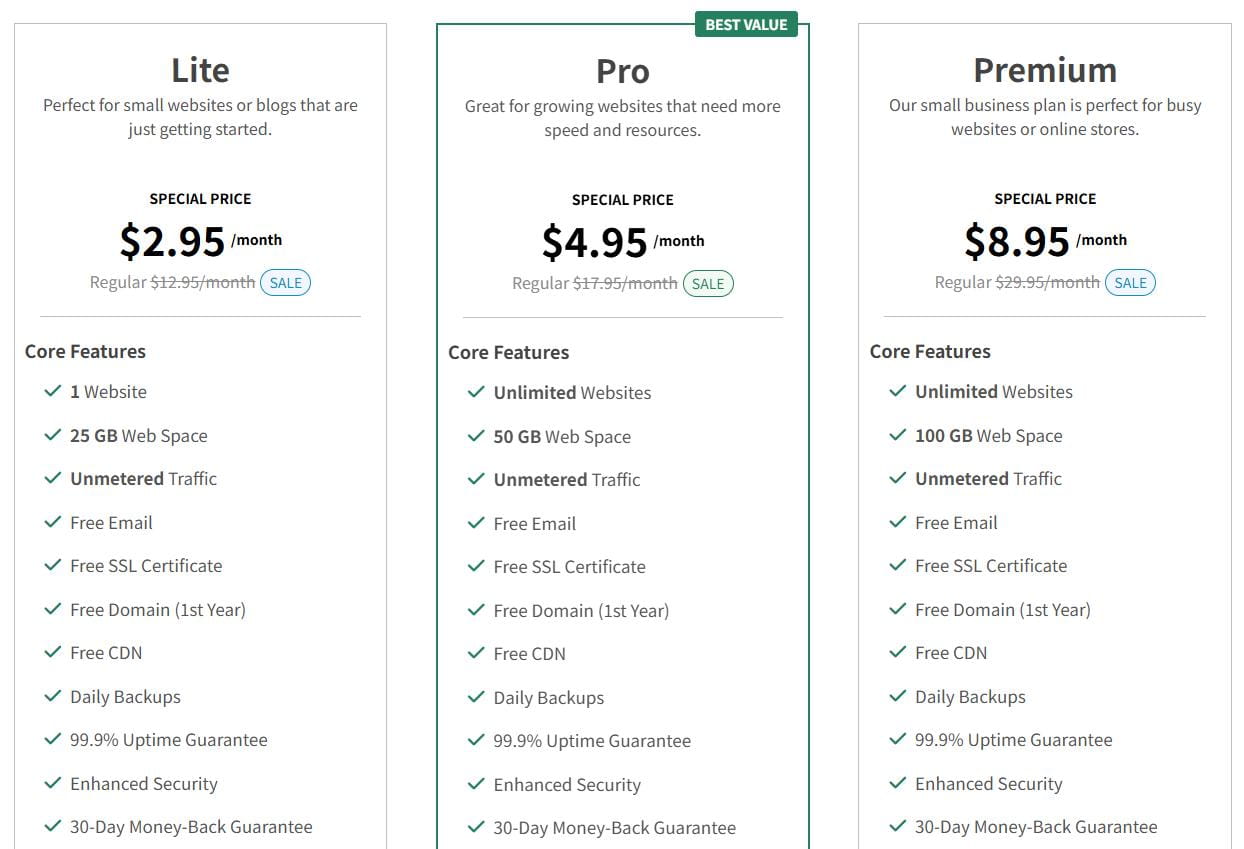This screenshot has width=1244, height=849.
Task: Click the BEST VALUE badge on Pro
Action: point(746,25)
